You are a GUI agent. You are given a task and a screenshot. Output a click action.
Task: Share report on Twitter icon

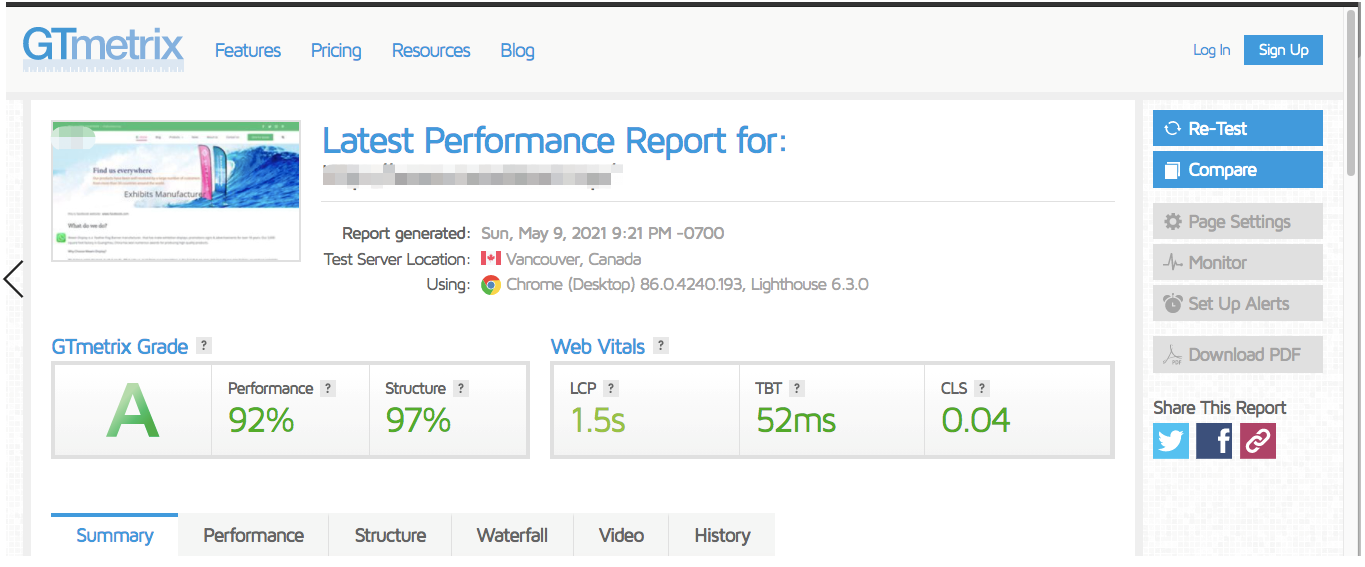tap(1171, 441)
